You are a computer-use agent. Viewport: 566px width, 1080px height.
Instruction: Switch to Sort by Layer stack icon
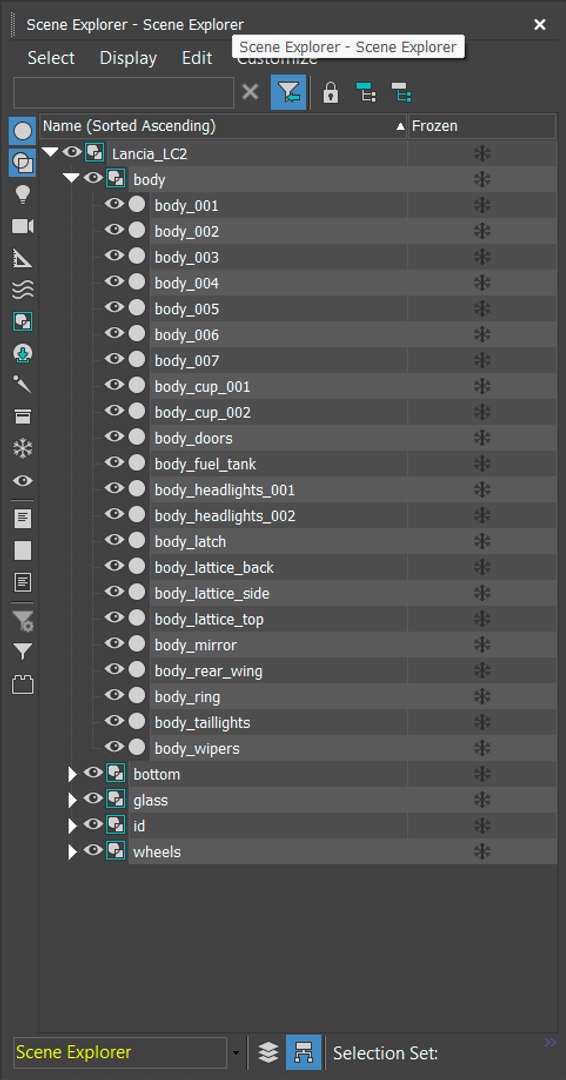[268, 1052]
